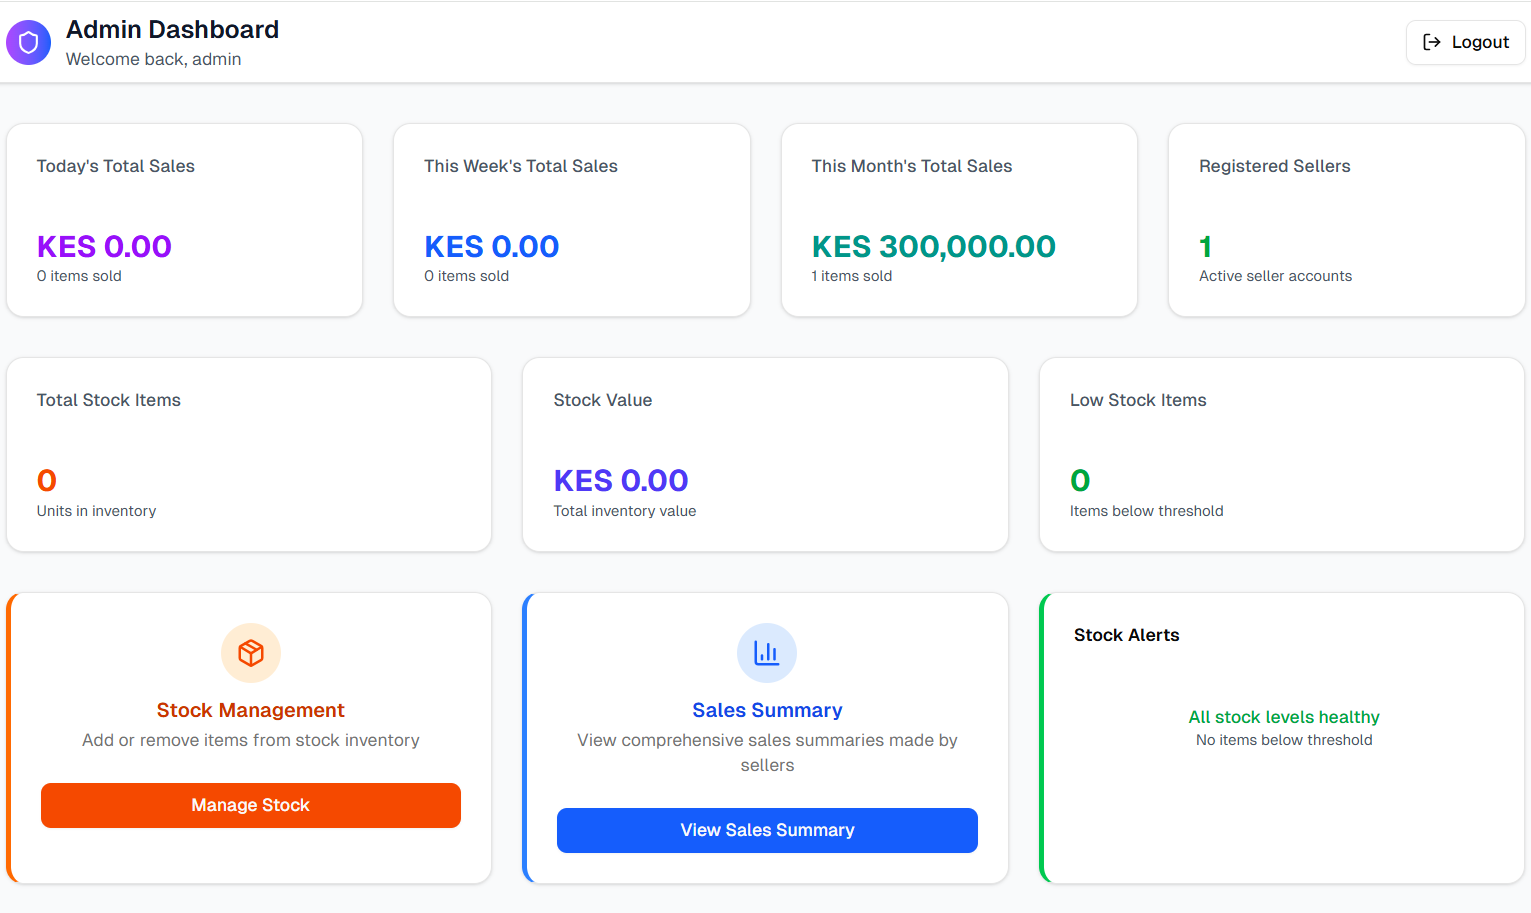This screenshot has width=1531, height=913.
Task: Click the Admin Dashboard heading
Action: (172, 30)
